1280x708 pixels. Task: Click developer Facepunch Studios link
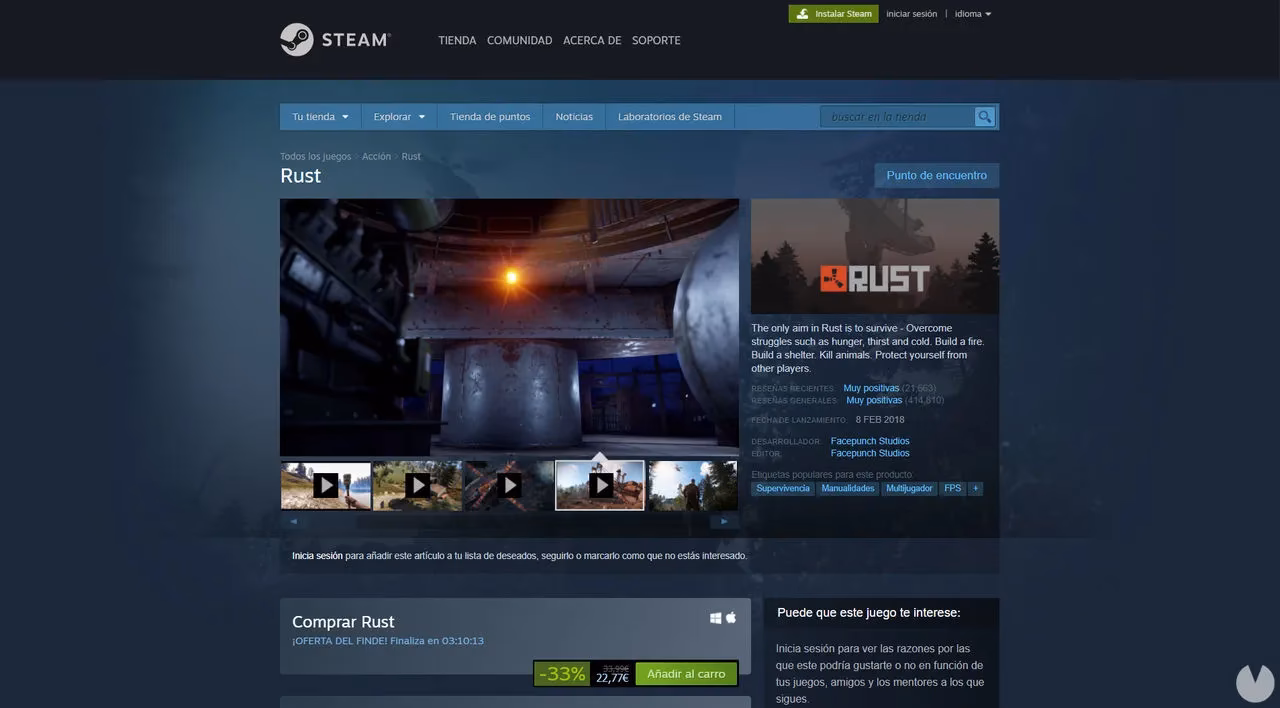tap(870, 441)
